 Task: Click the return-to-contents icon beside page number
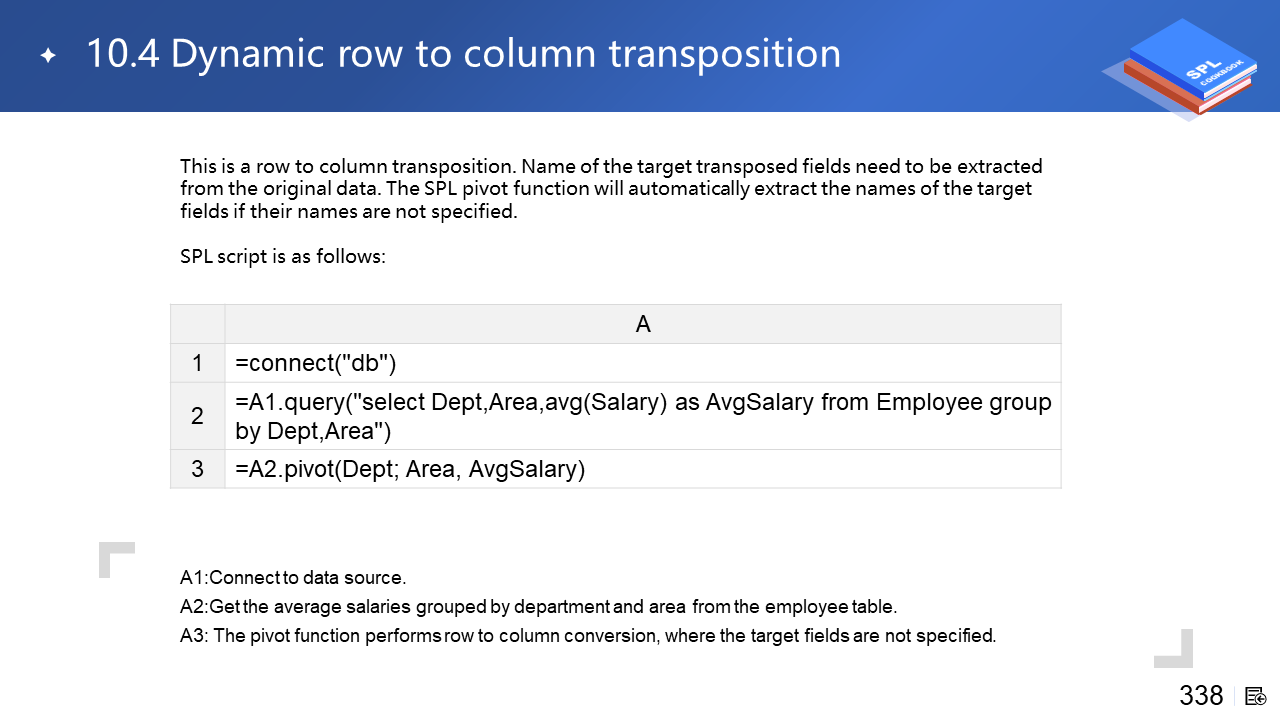pyautogui.click(x=1256, y=696)
